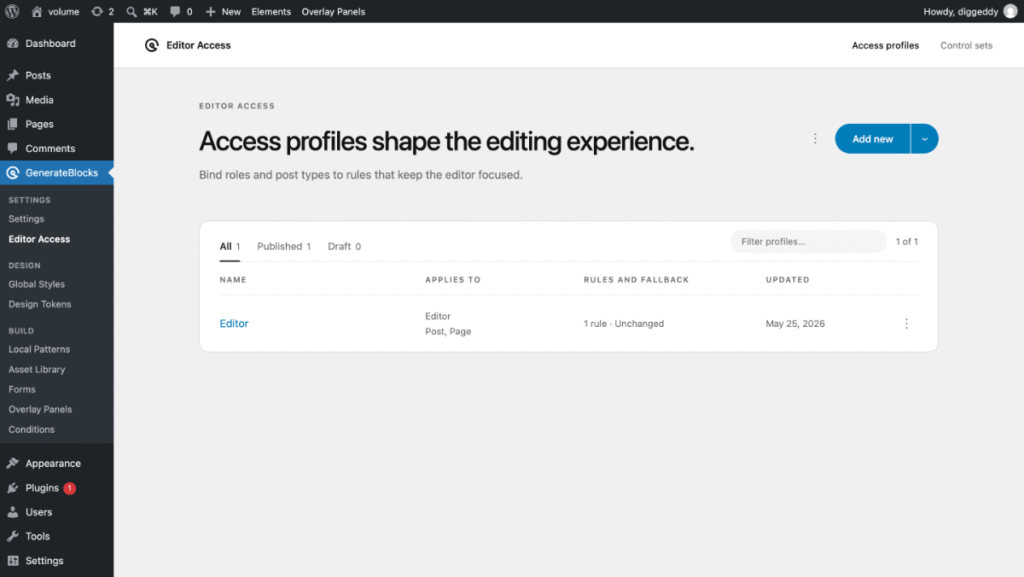This screenshot has height=577, width=1024.
Task: Click the Tools wrench icon
Action: [x=13, y=536]
